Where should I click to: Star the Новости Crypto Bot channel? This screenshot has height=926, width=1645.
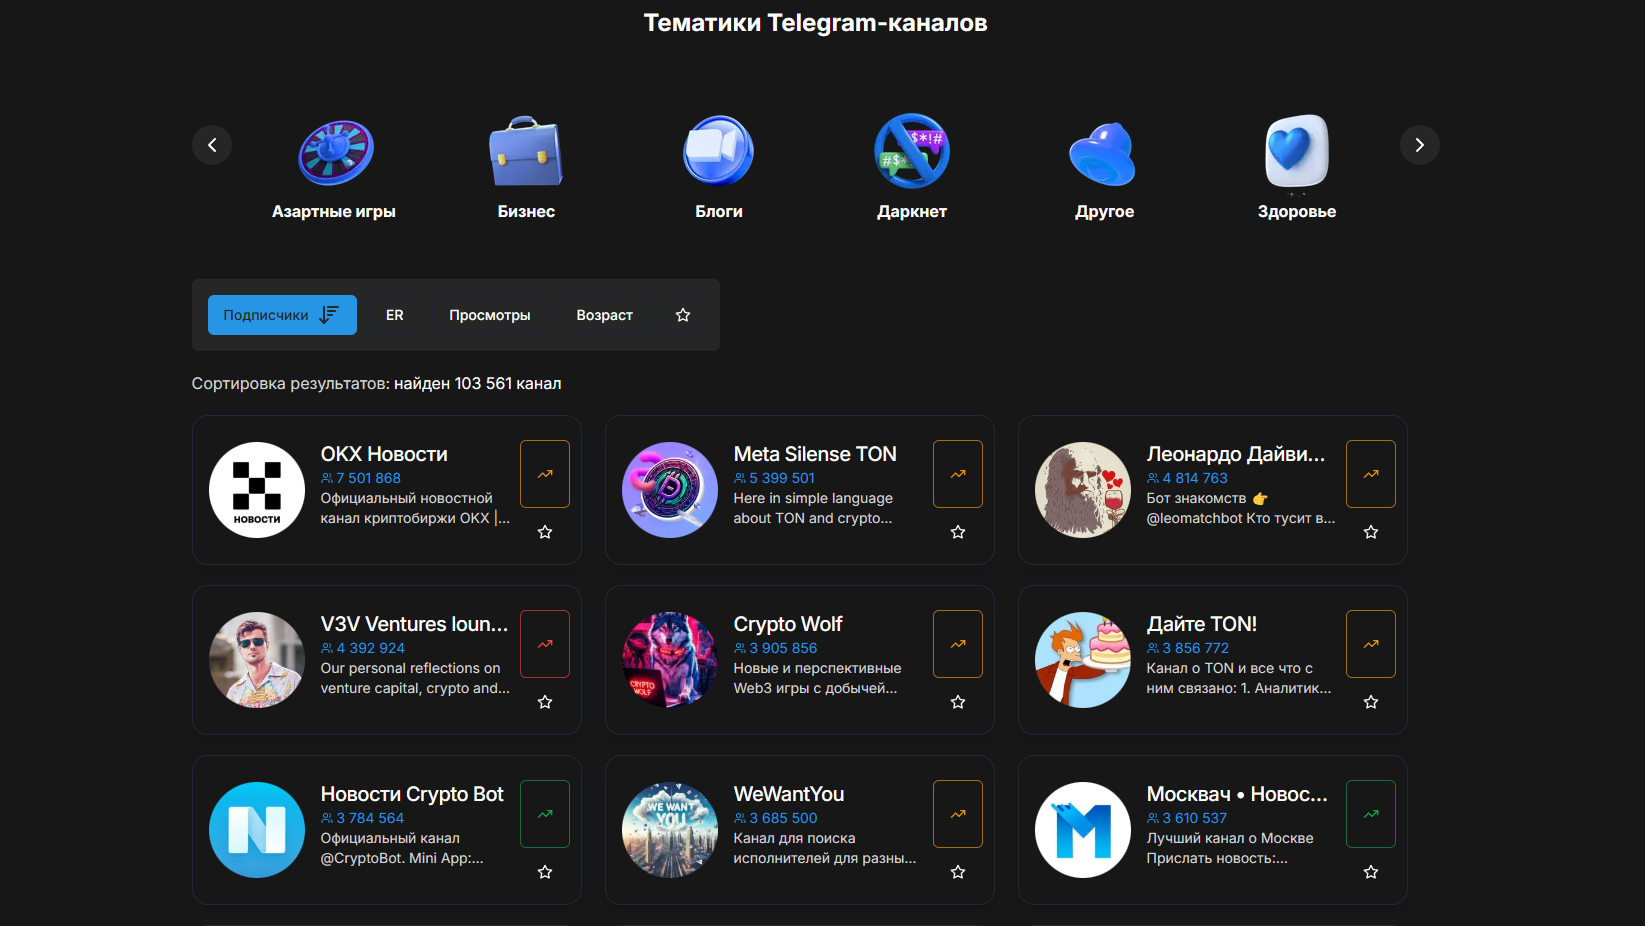pyautogui.click(x=545, y=872)
